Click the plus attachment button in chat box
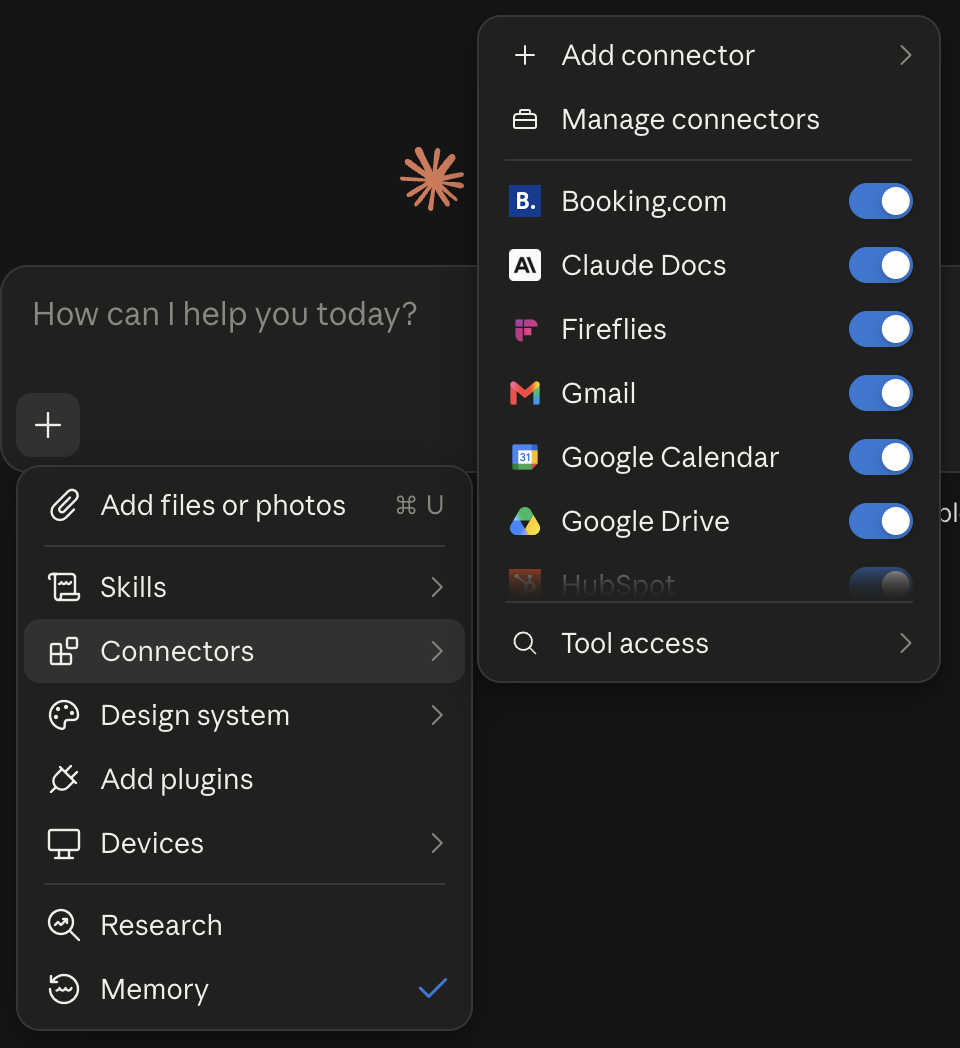The width and height of the screenshot is (960, 1048). click(x=48, y=425)
